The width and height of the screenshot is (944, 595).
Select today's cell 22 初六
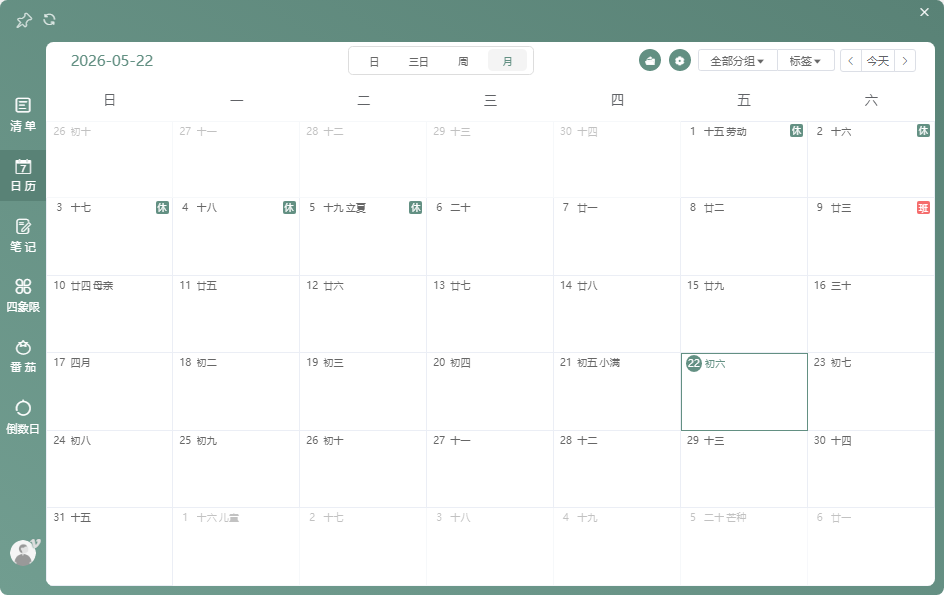tap(744, 392)
